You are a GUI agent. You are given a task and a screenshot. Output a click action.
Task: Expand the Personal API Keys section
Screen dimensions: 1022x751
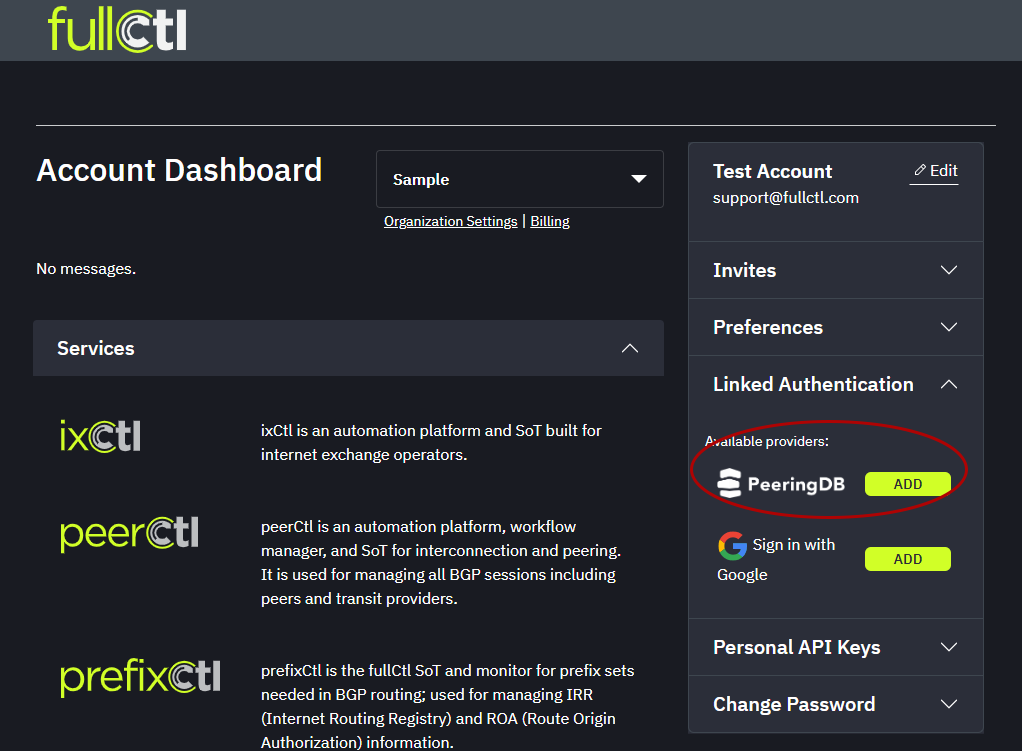[948, 647]
